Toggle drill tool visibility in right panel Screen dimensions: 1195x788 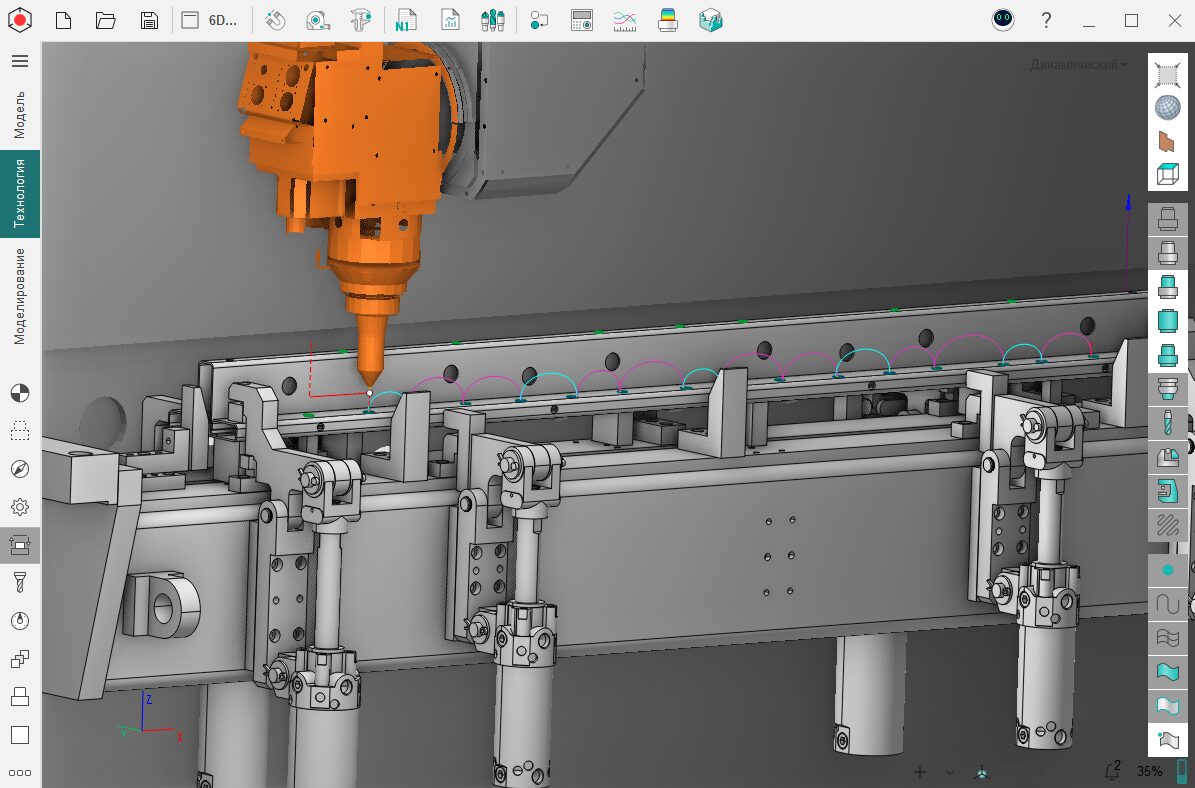point(1167,423)
